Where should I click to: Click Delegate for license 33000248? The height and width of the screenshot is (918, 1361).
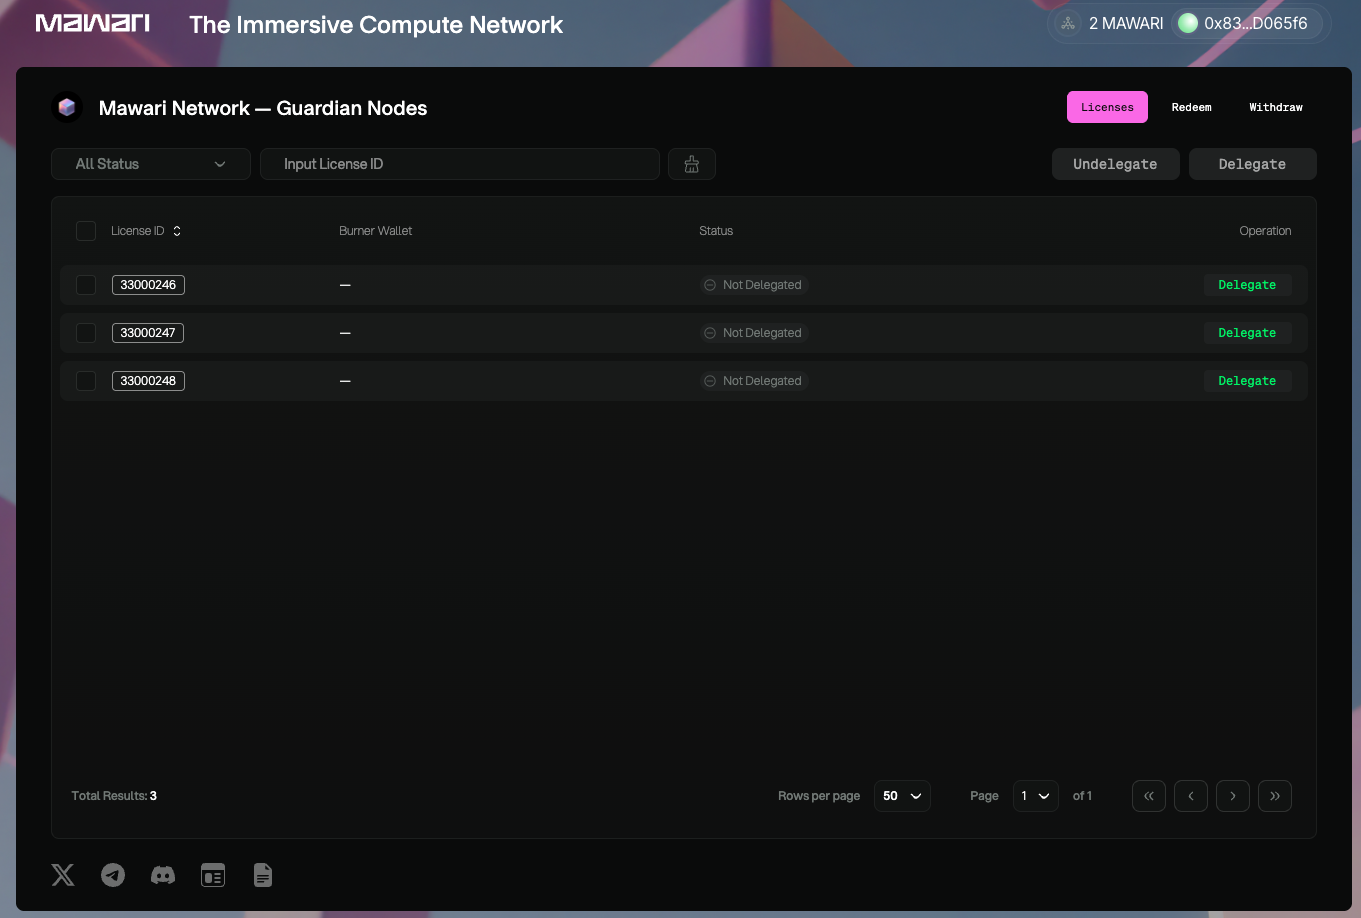click(x=1246, y=381)
